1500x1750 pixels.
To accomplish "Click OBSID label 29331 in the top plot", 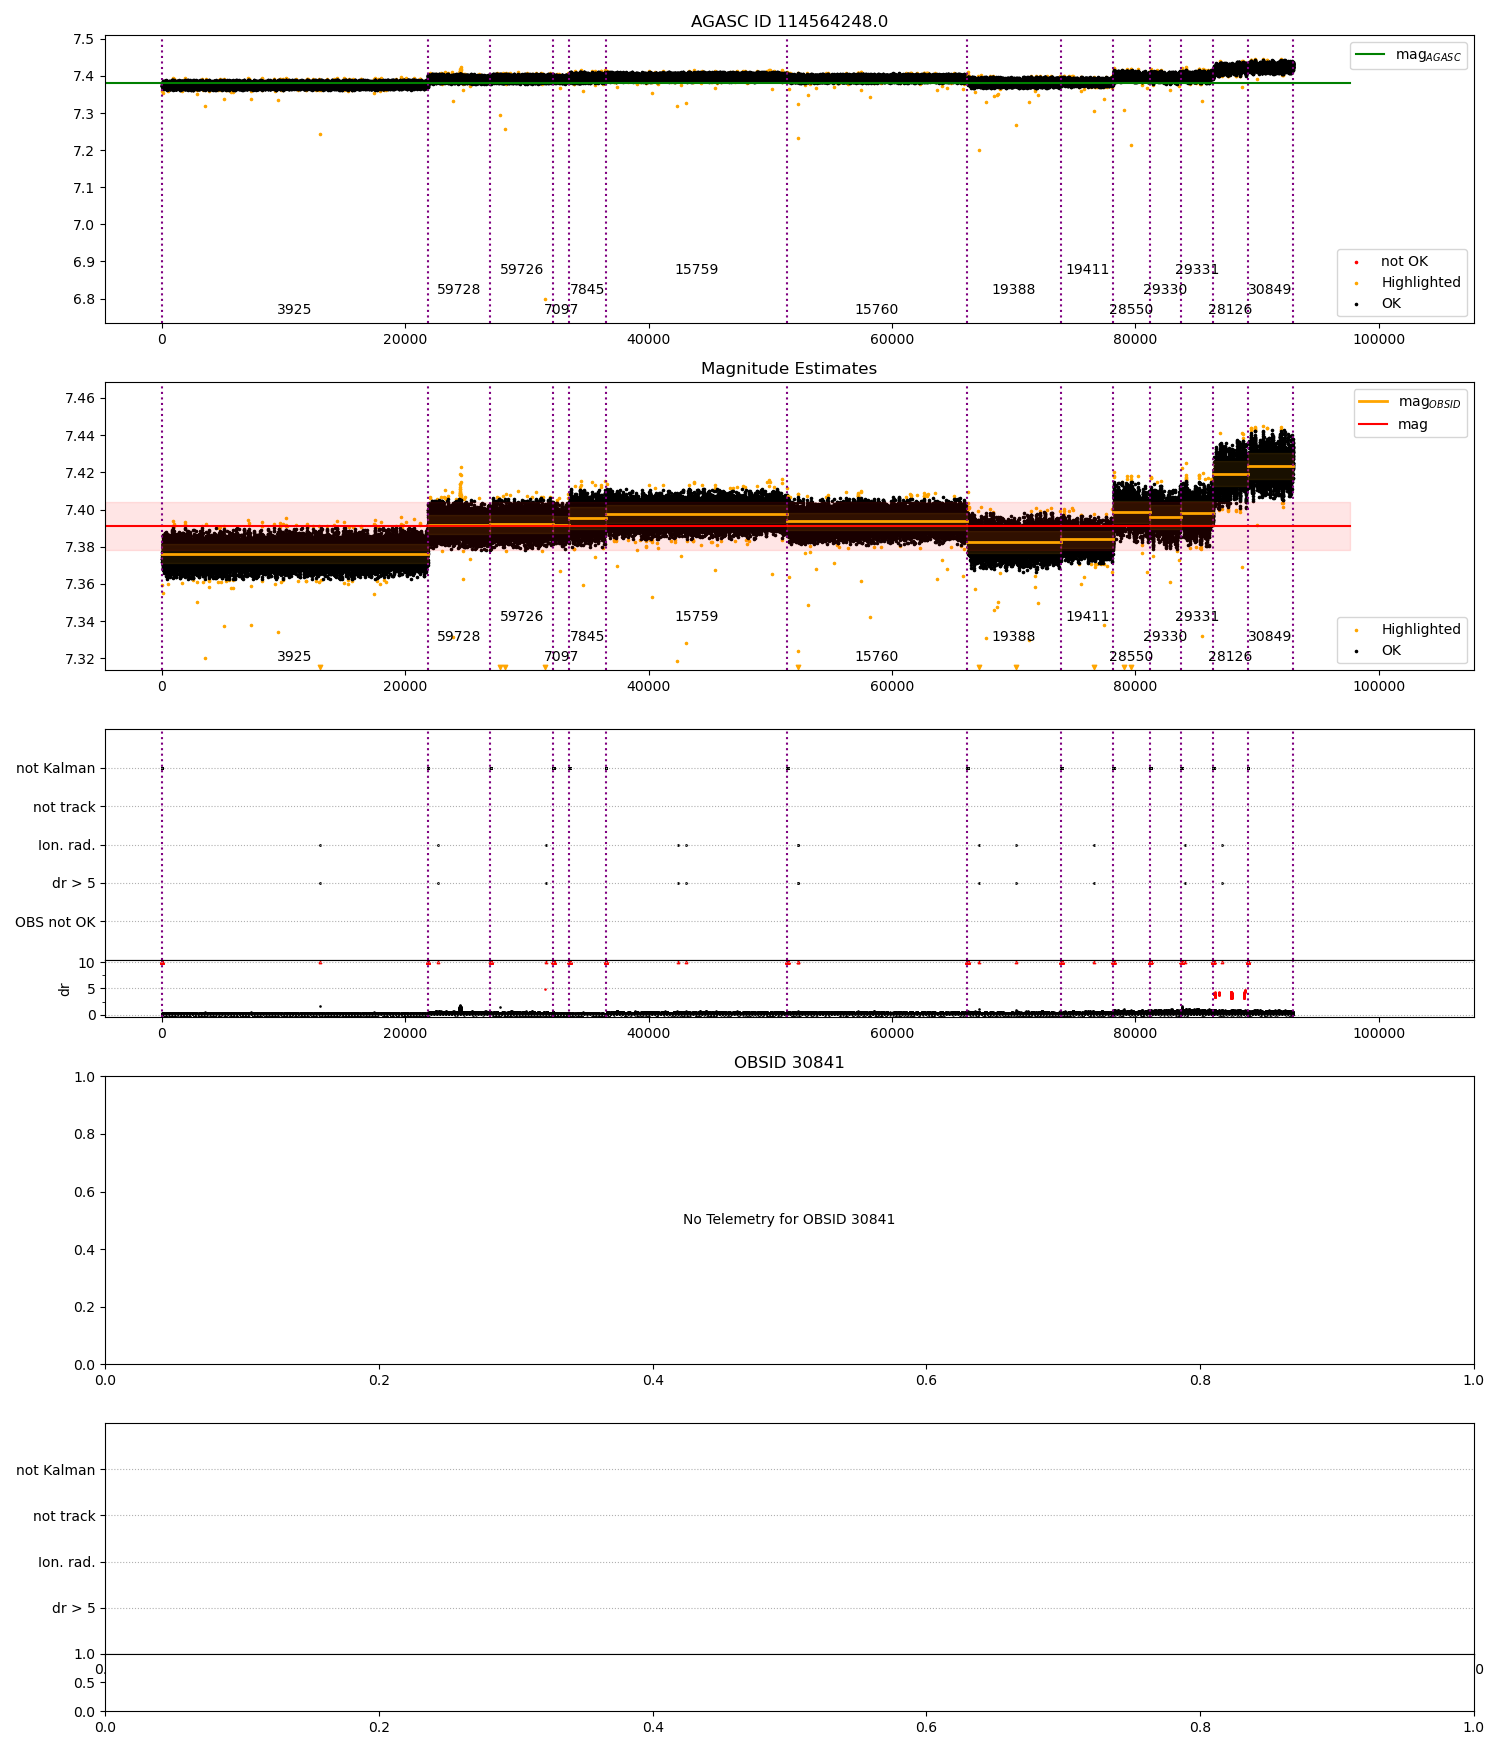I will coord(1197,270).
